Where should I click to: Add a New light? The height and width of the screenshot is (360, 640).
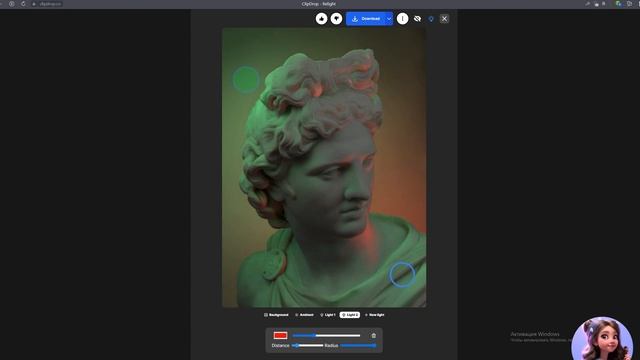point(374,315)
